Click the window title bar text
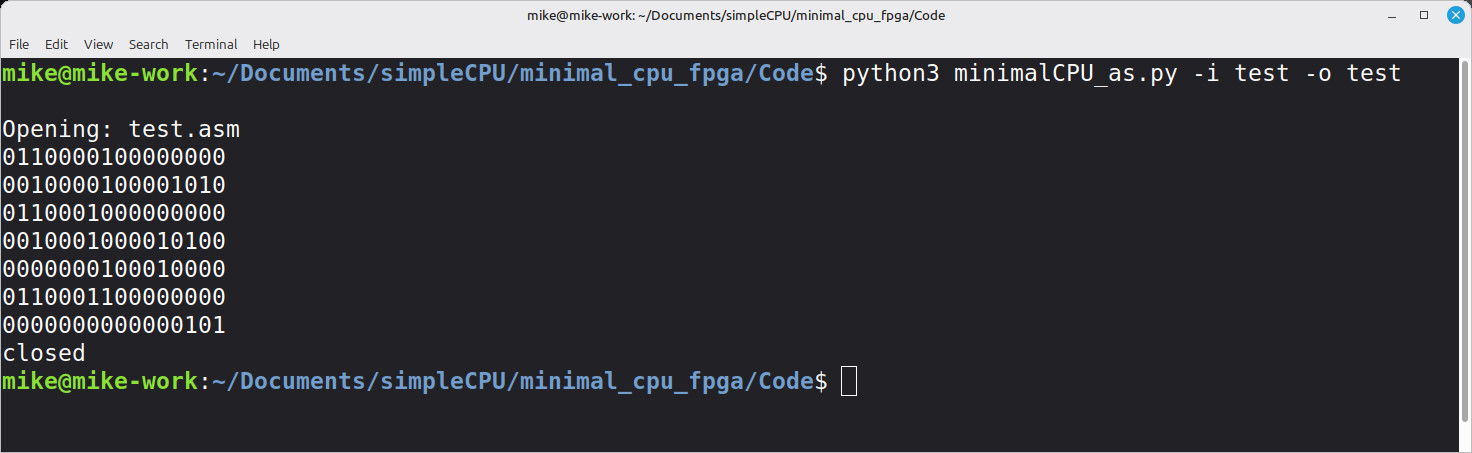Viewport: 1472px width, 453px height. [736, 15]
